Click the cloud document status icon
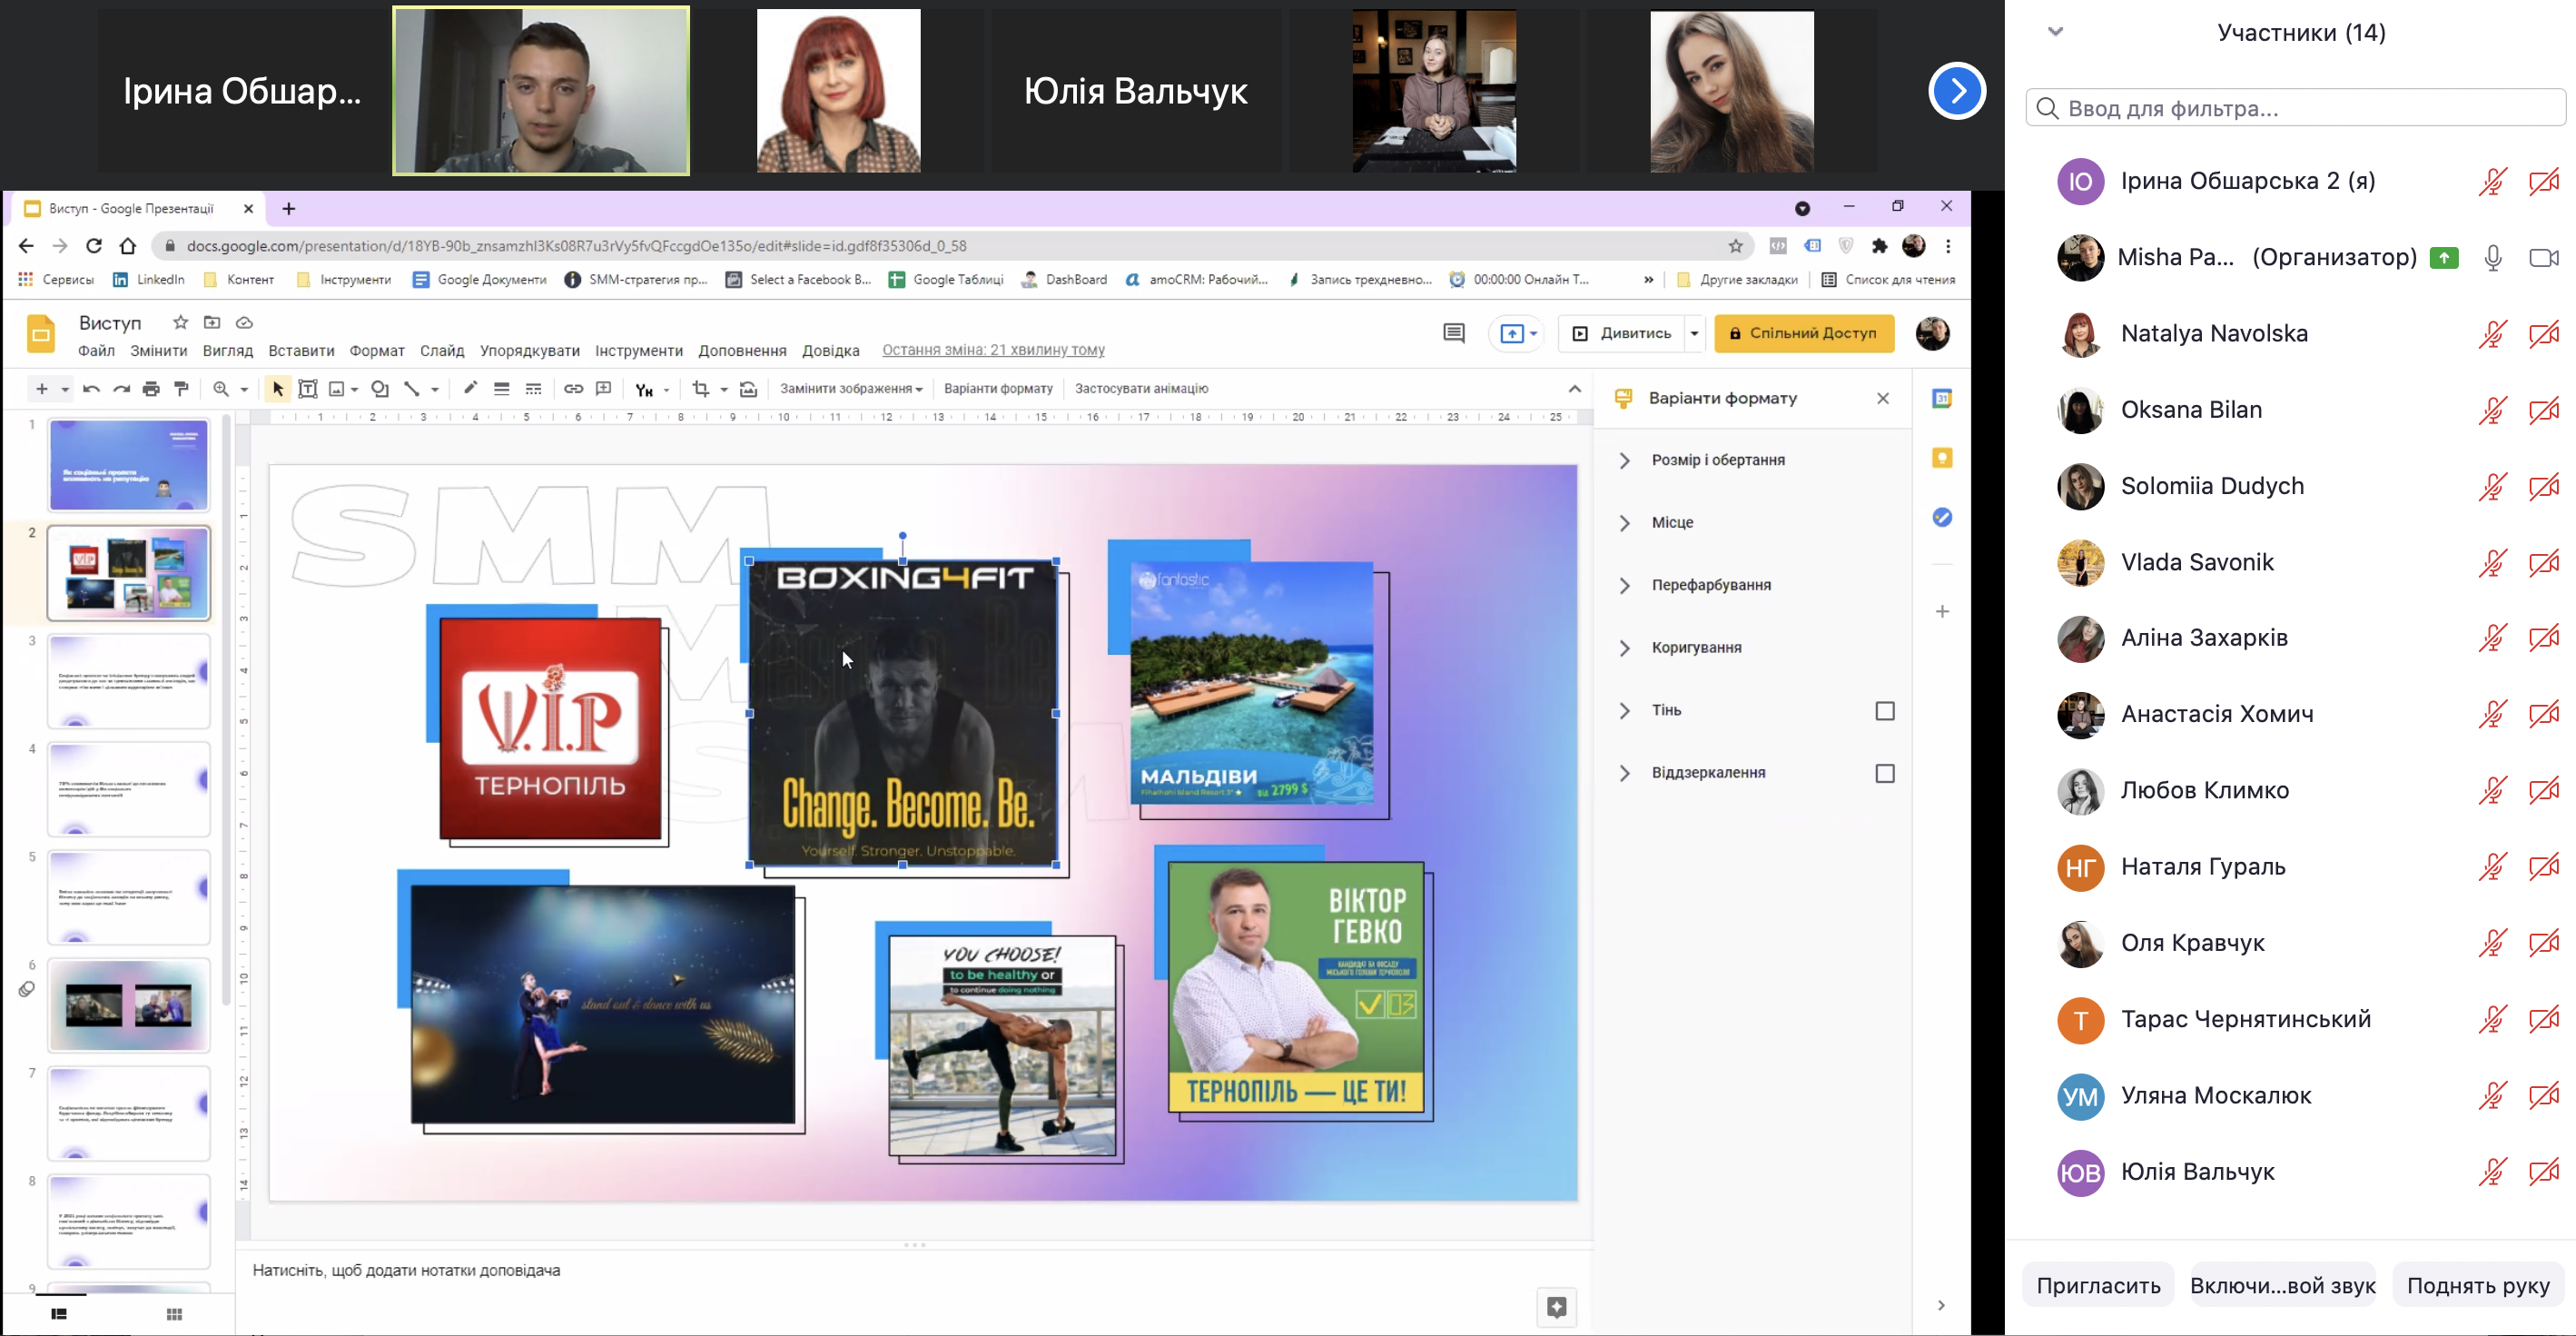2576x1336 pixels. pos(244,322)
